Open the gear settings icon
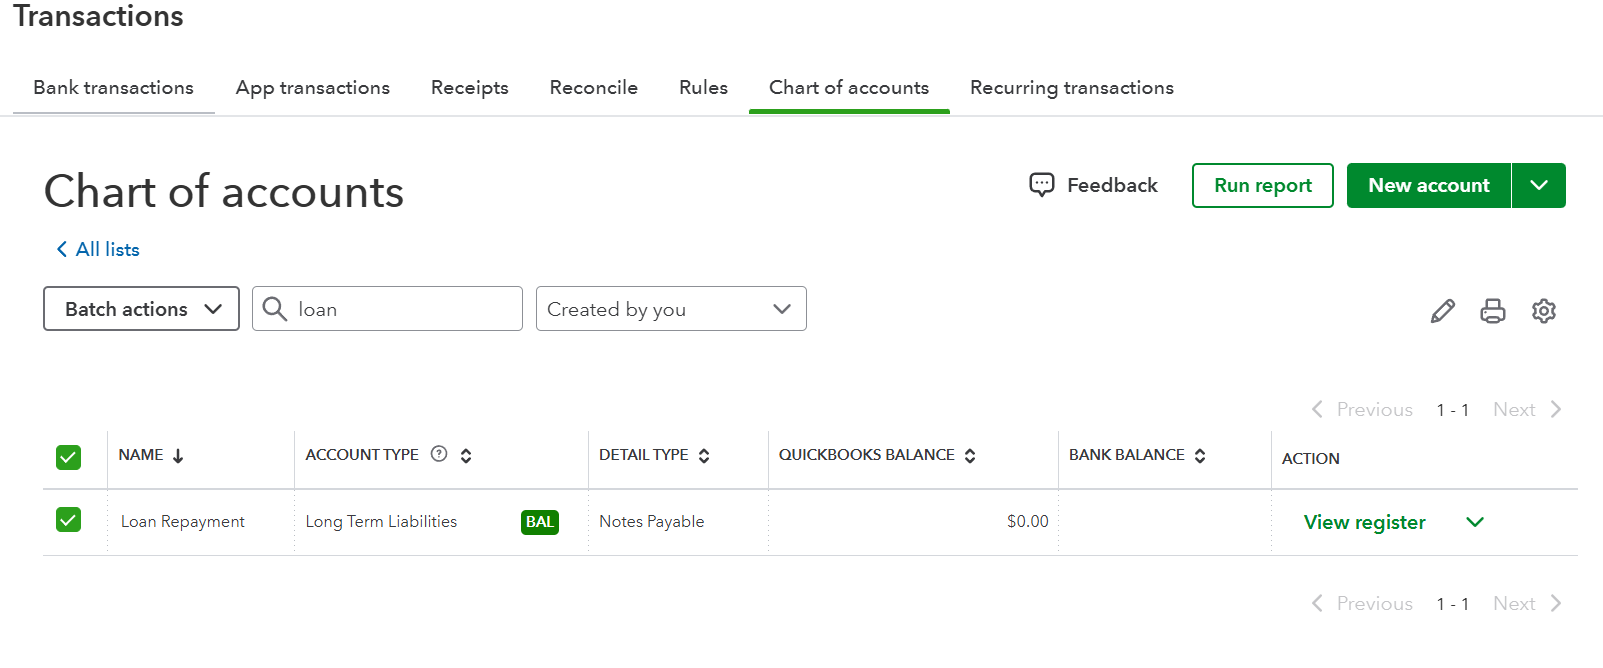 tap(1543, 311)
